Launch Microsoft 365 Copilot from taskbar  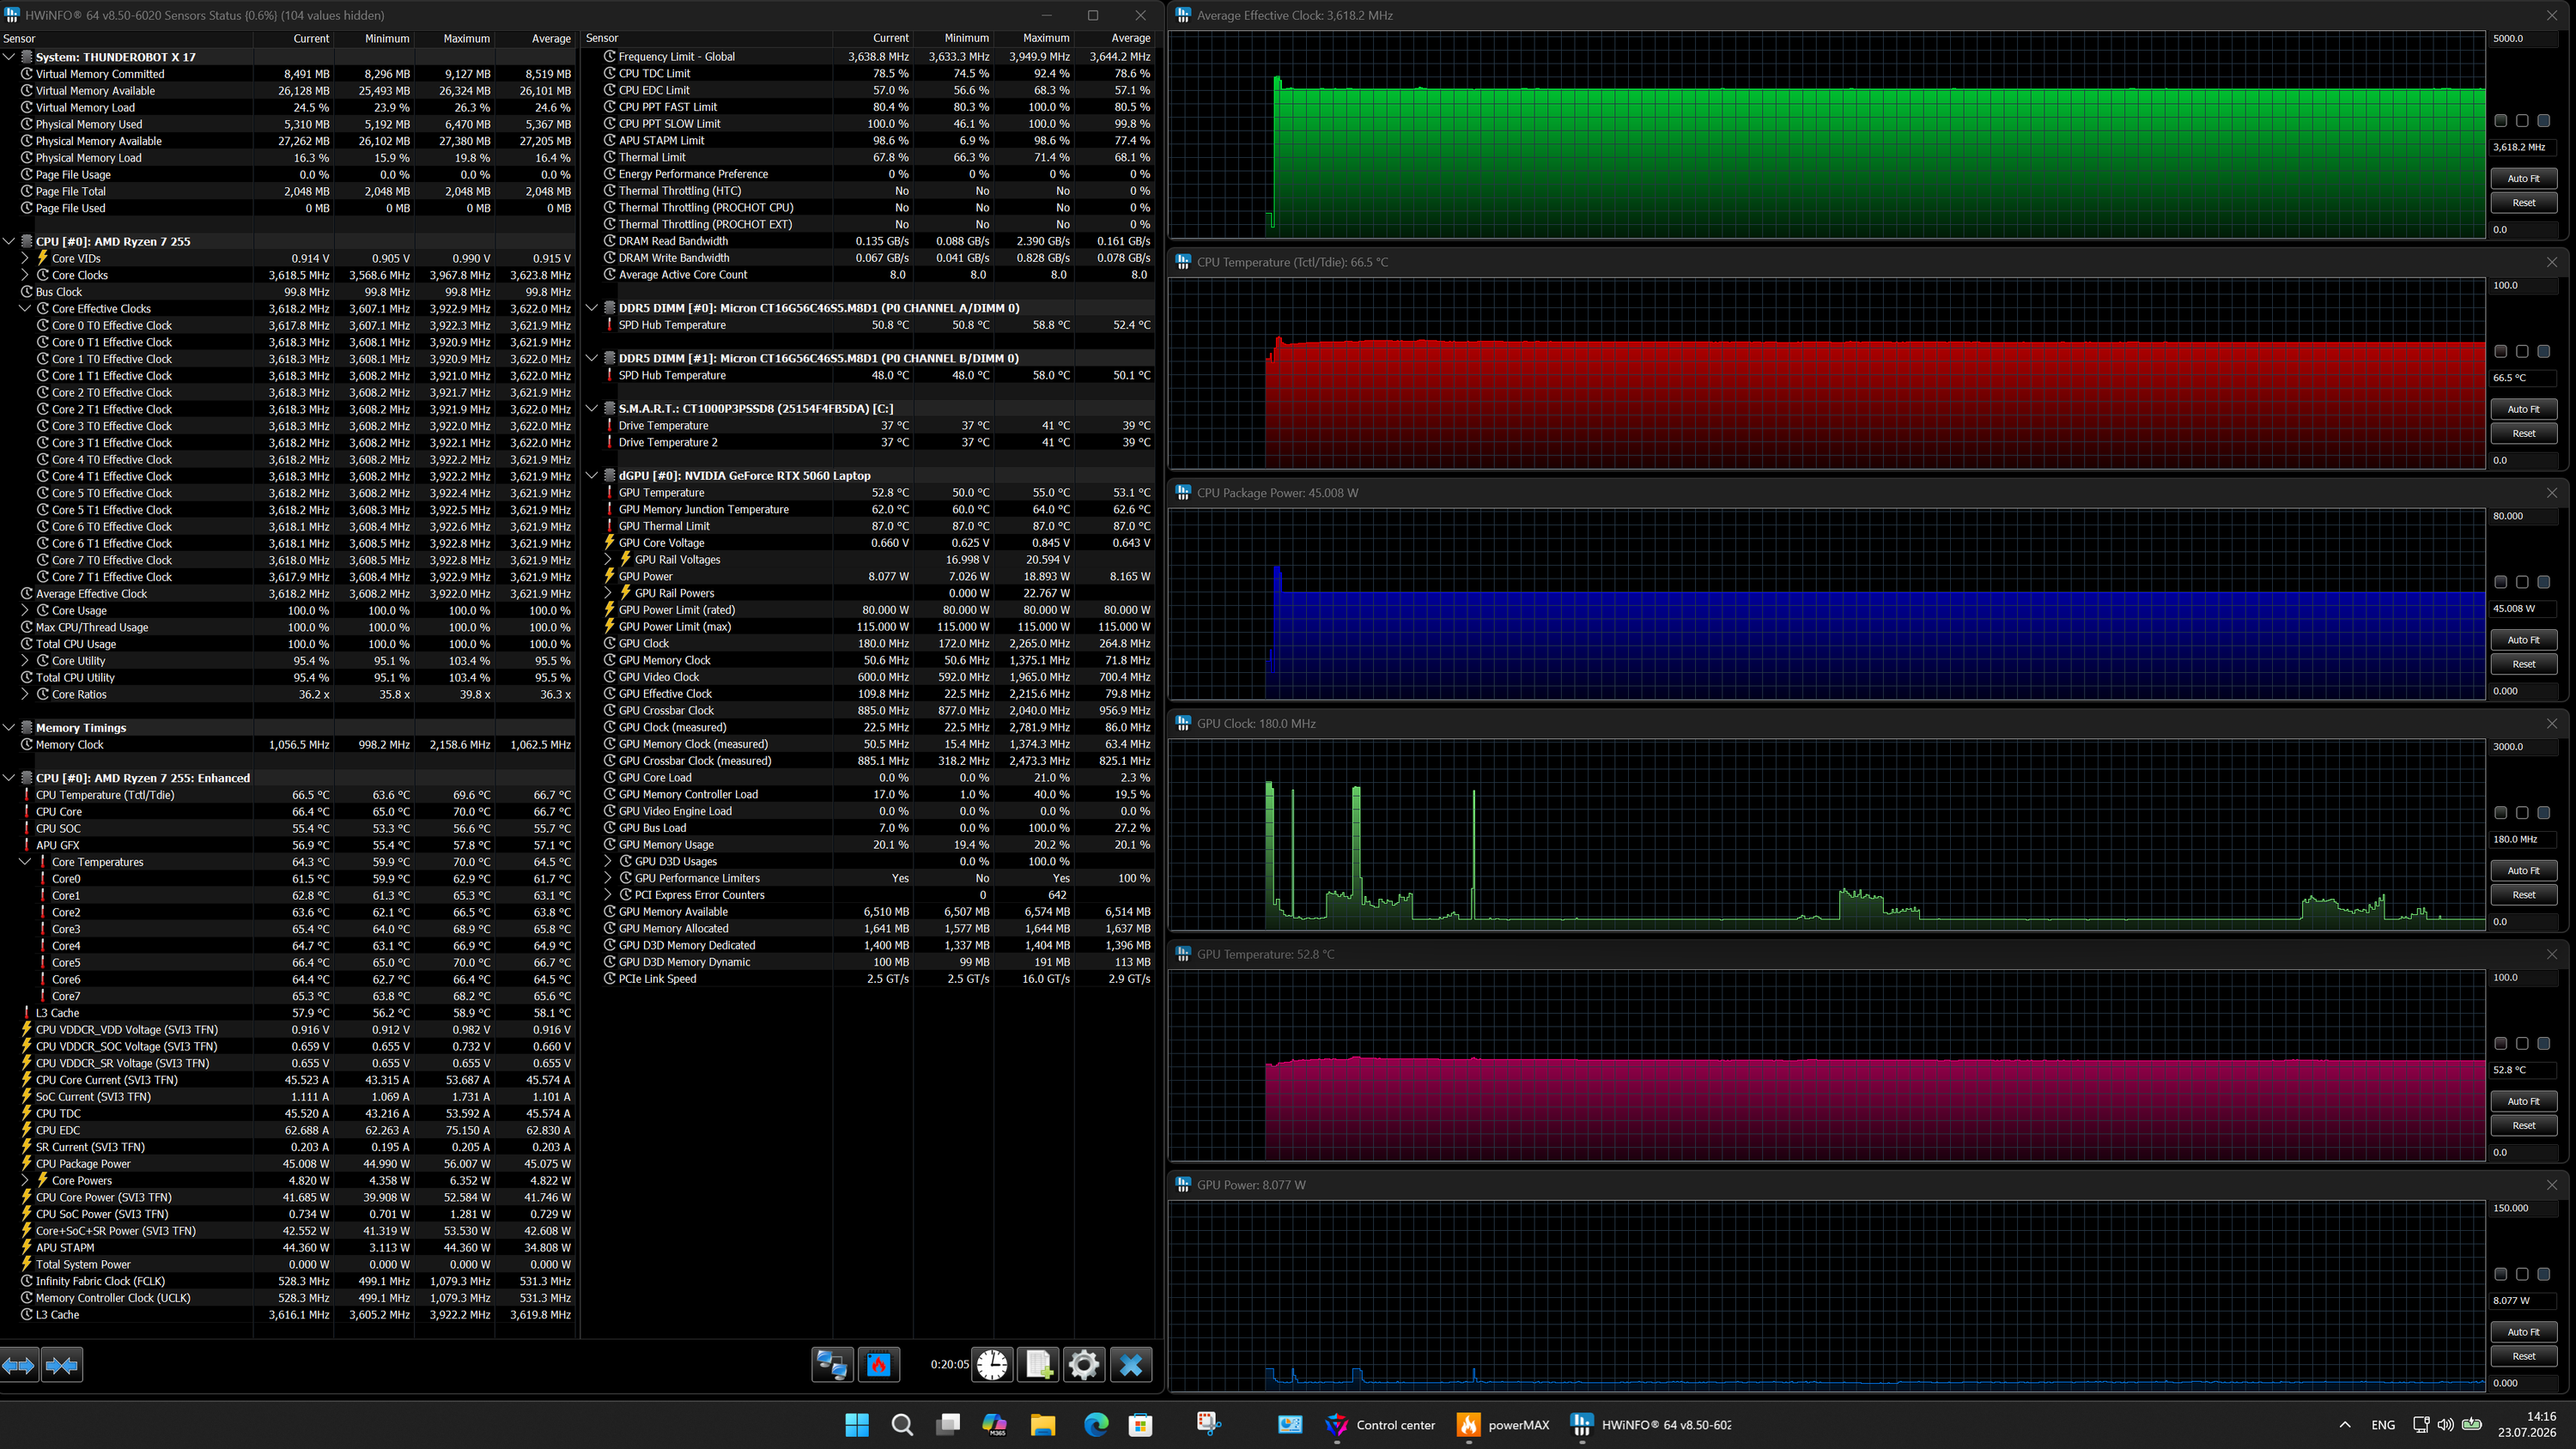[x=994, y=1425]
